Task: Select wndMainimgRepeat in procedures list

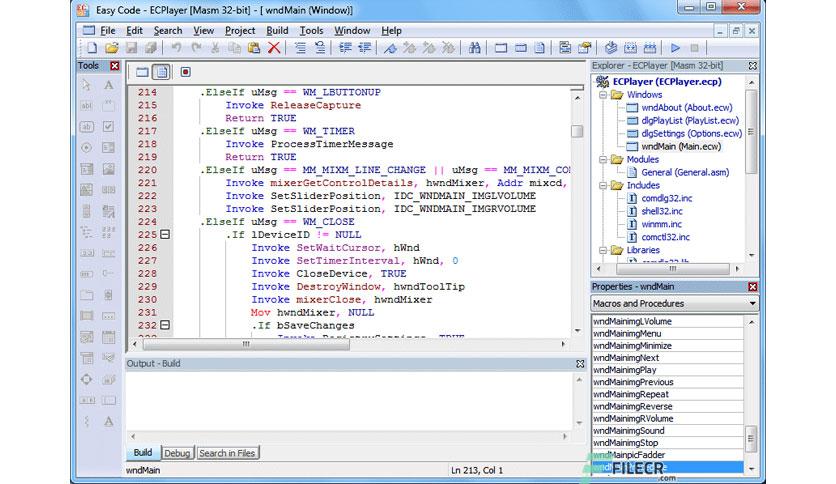Action: 668,394
